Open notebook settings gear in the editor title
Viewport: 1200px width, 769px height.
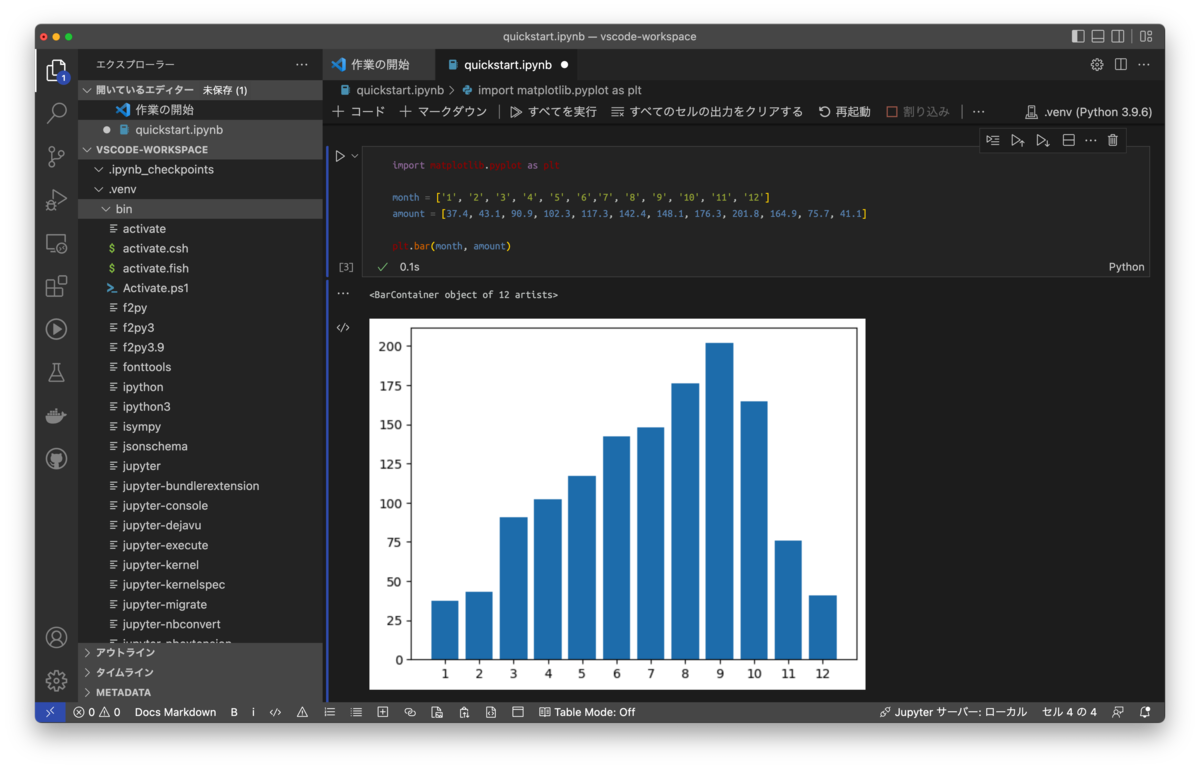[x=1097, y=64]
